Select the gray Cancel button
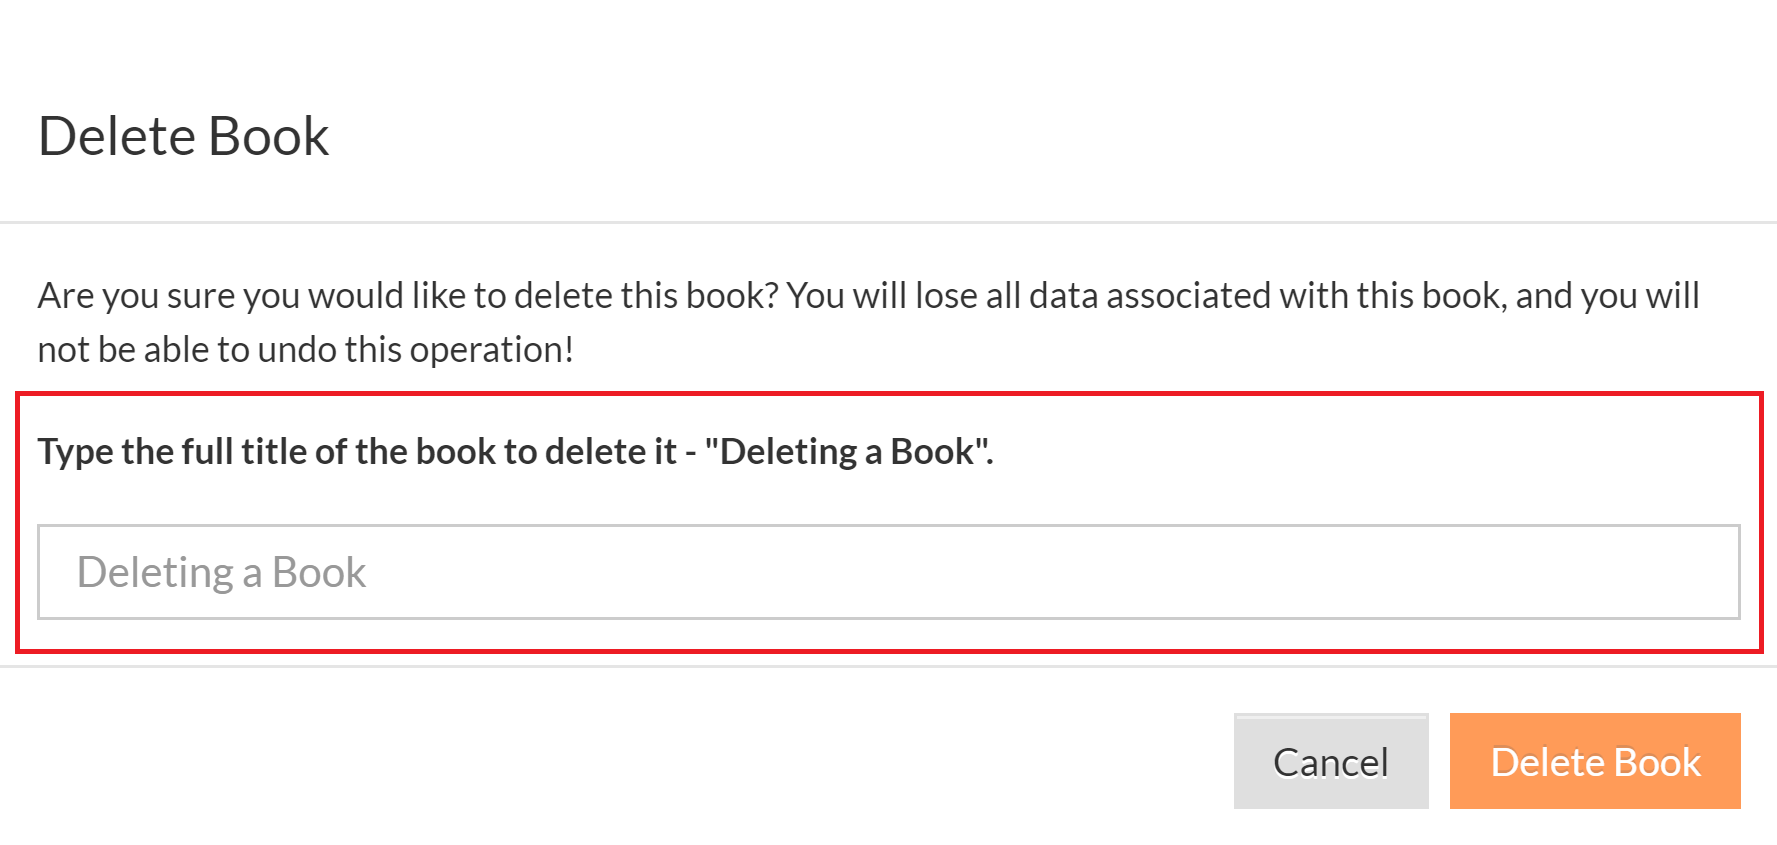 [x=1330, y=762]
